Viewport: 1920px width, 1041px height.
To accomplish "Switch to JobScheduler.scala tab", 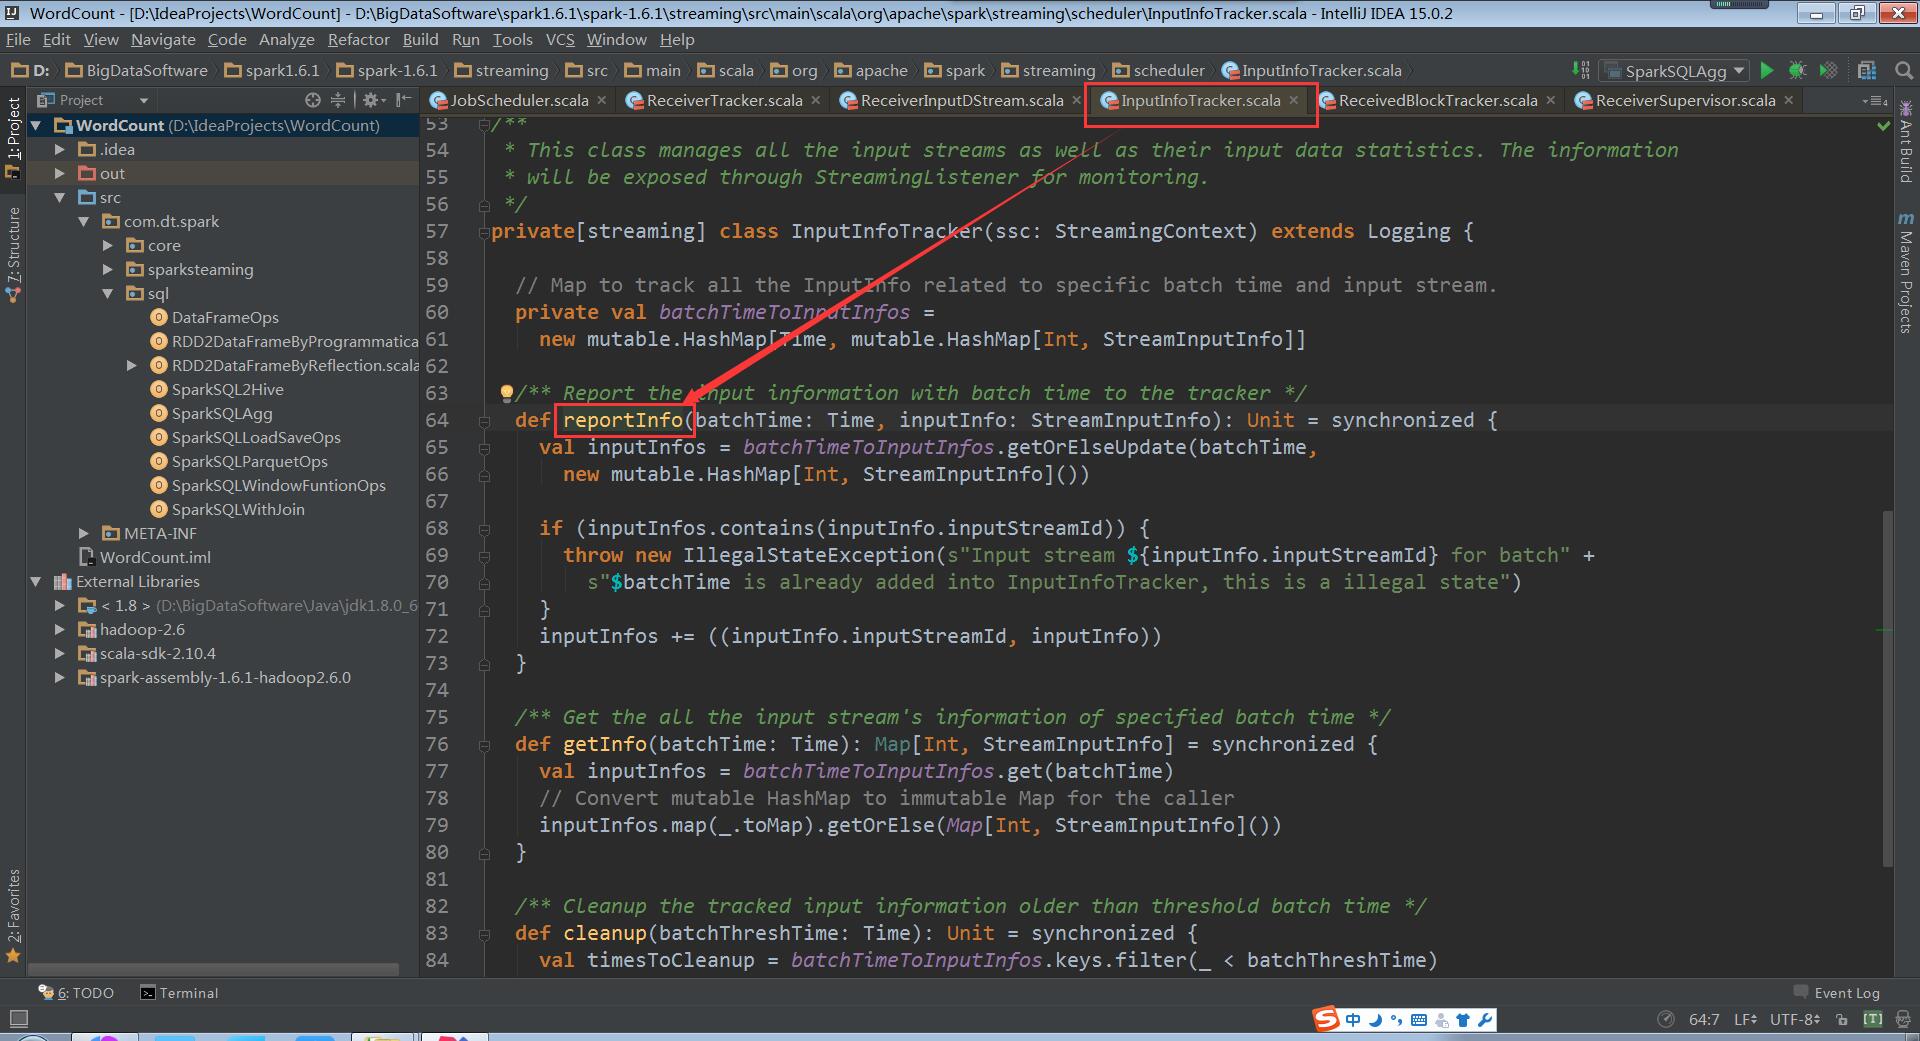I will click(x=518, y=100).
